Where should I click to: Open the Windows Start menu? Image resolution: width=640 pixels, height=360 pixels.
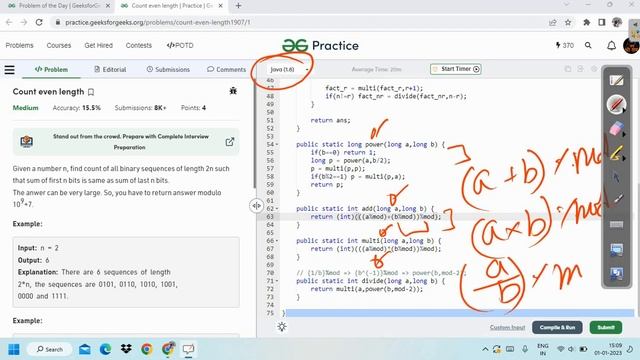[x=13, y=349]
